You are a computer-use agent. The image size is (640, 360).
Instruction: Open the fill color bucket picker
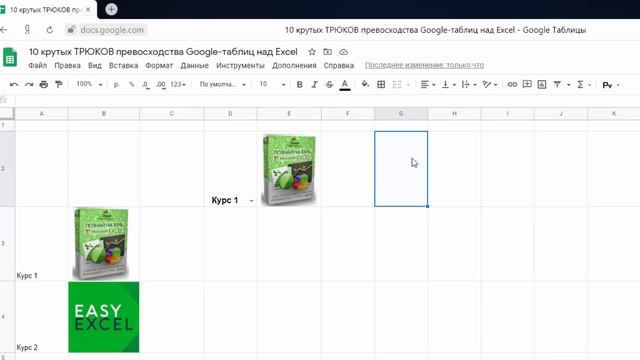click(x=365, y=84)
